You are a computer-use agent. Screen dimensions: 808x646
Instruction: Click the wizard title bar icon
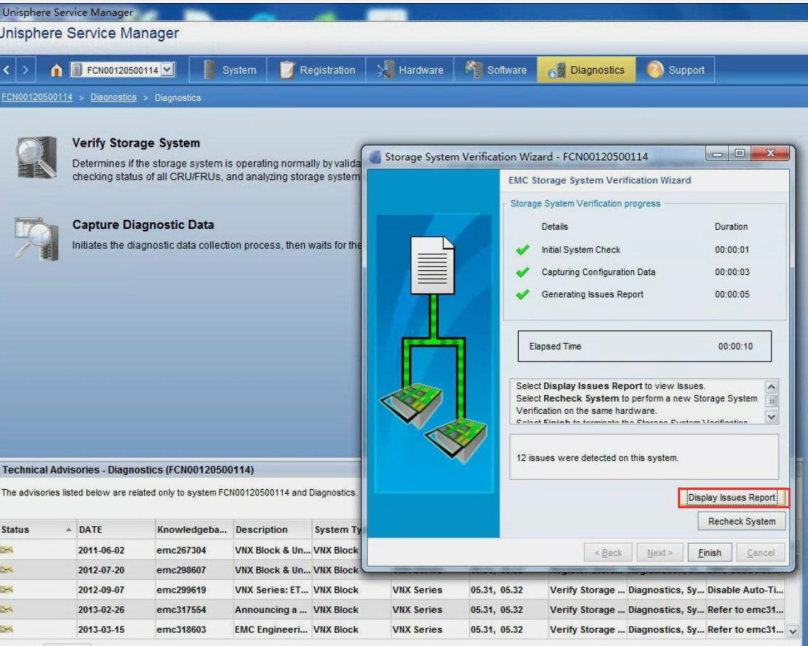(x=375, y=157)
